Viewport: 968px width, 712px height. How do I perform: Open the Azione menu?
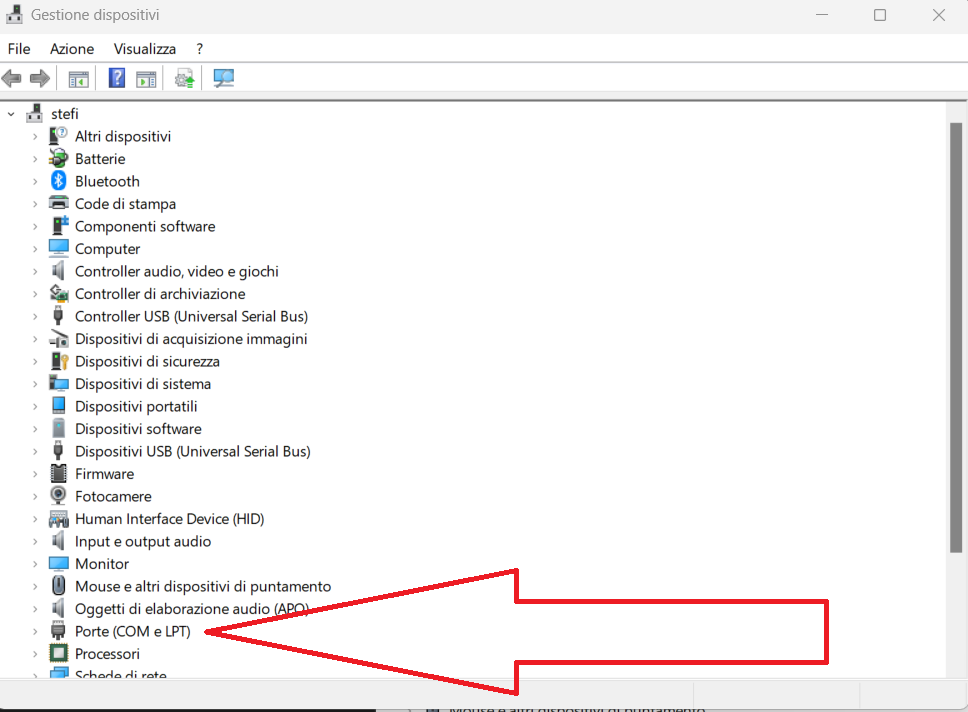(72, 48)
